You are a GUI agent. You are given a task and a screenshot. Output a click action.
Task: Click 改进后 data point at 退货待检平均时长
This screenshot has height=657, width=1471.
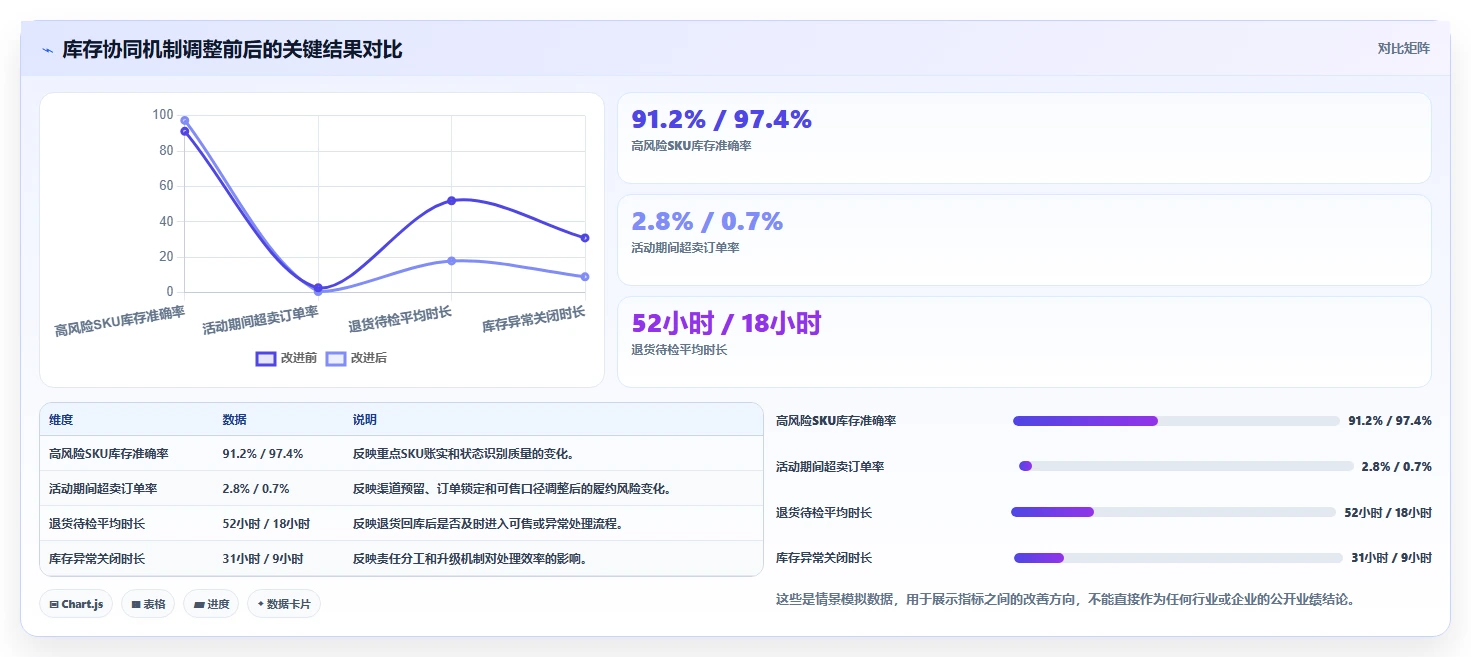[x=451, y=261]
